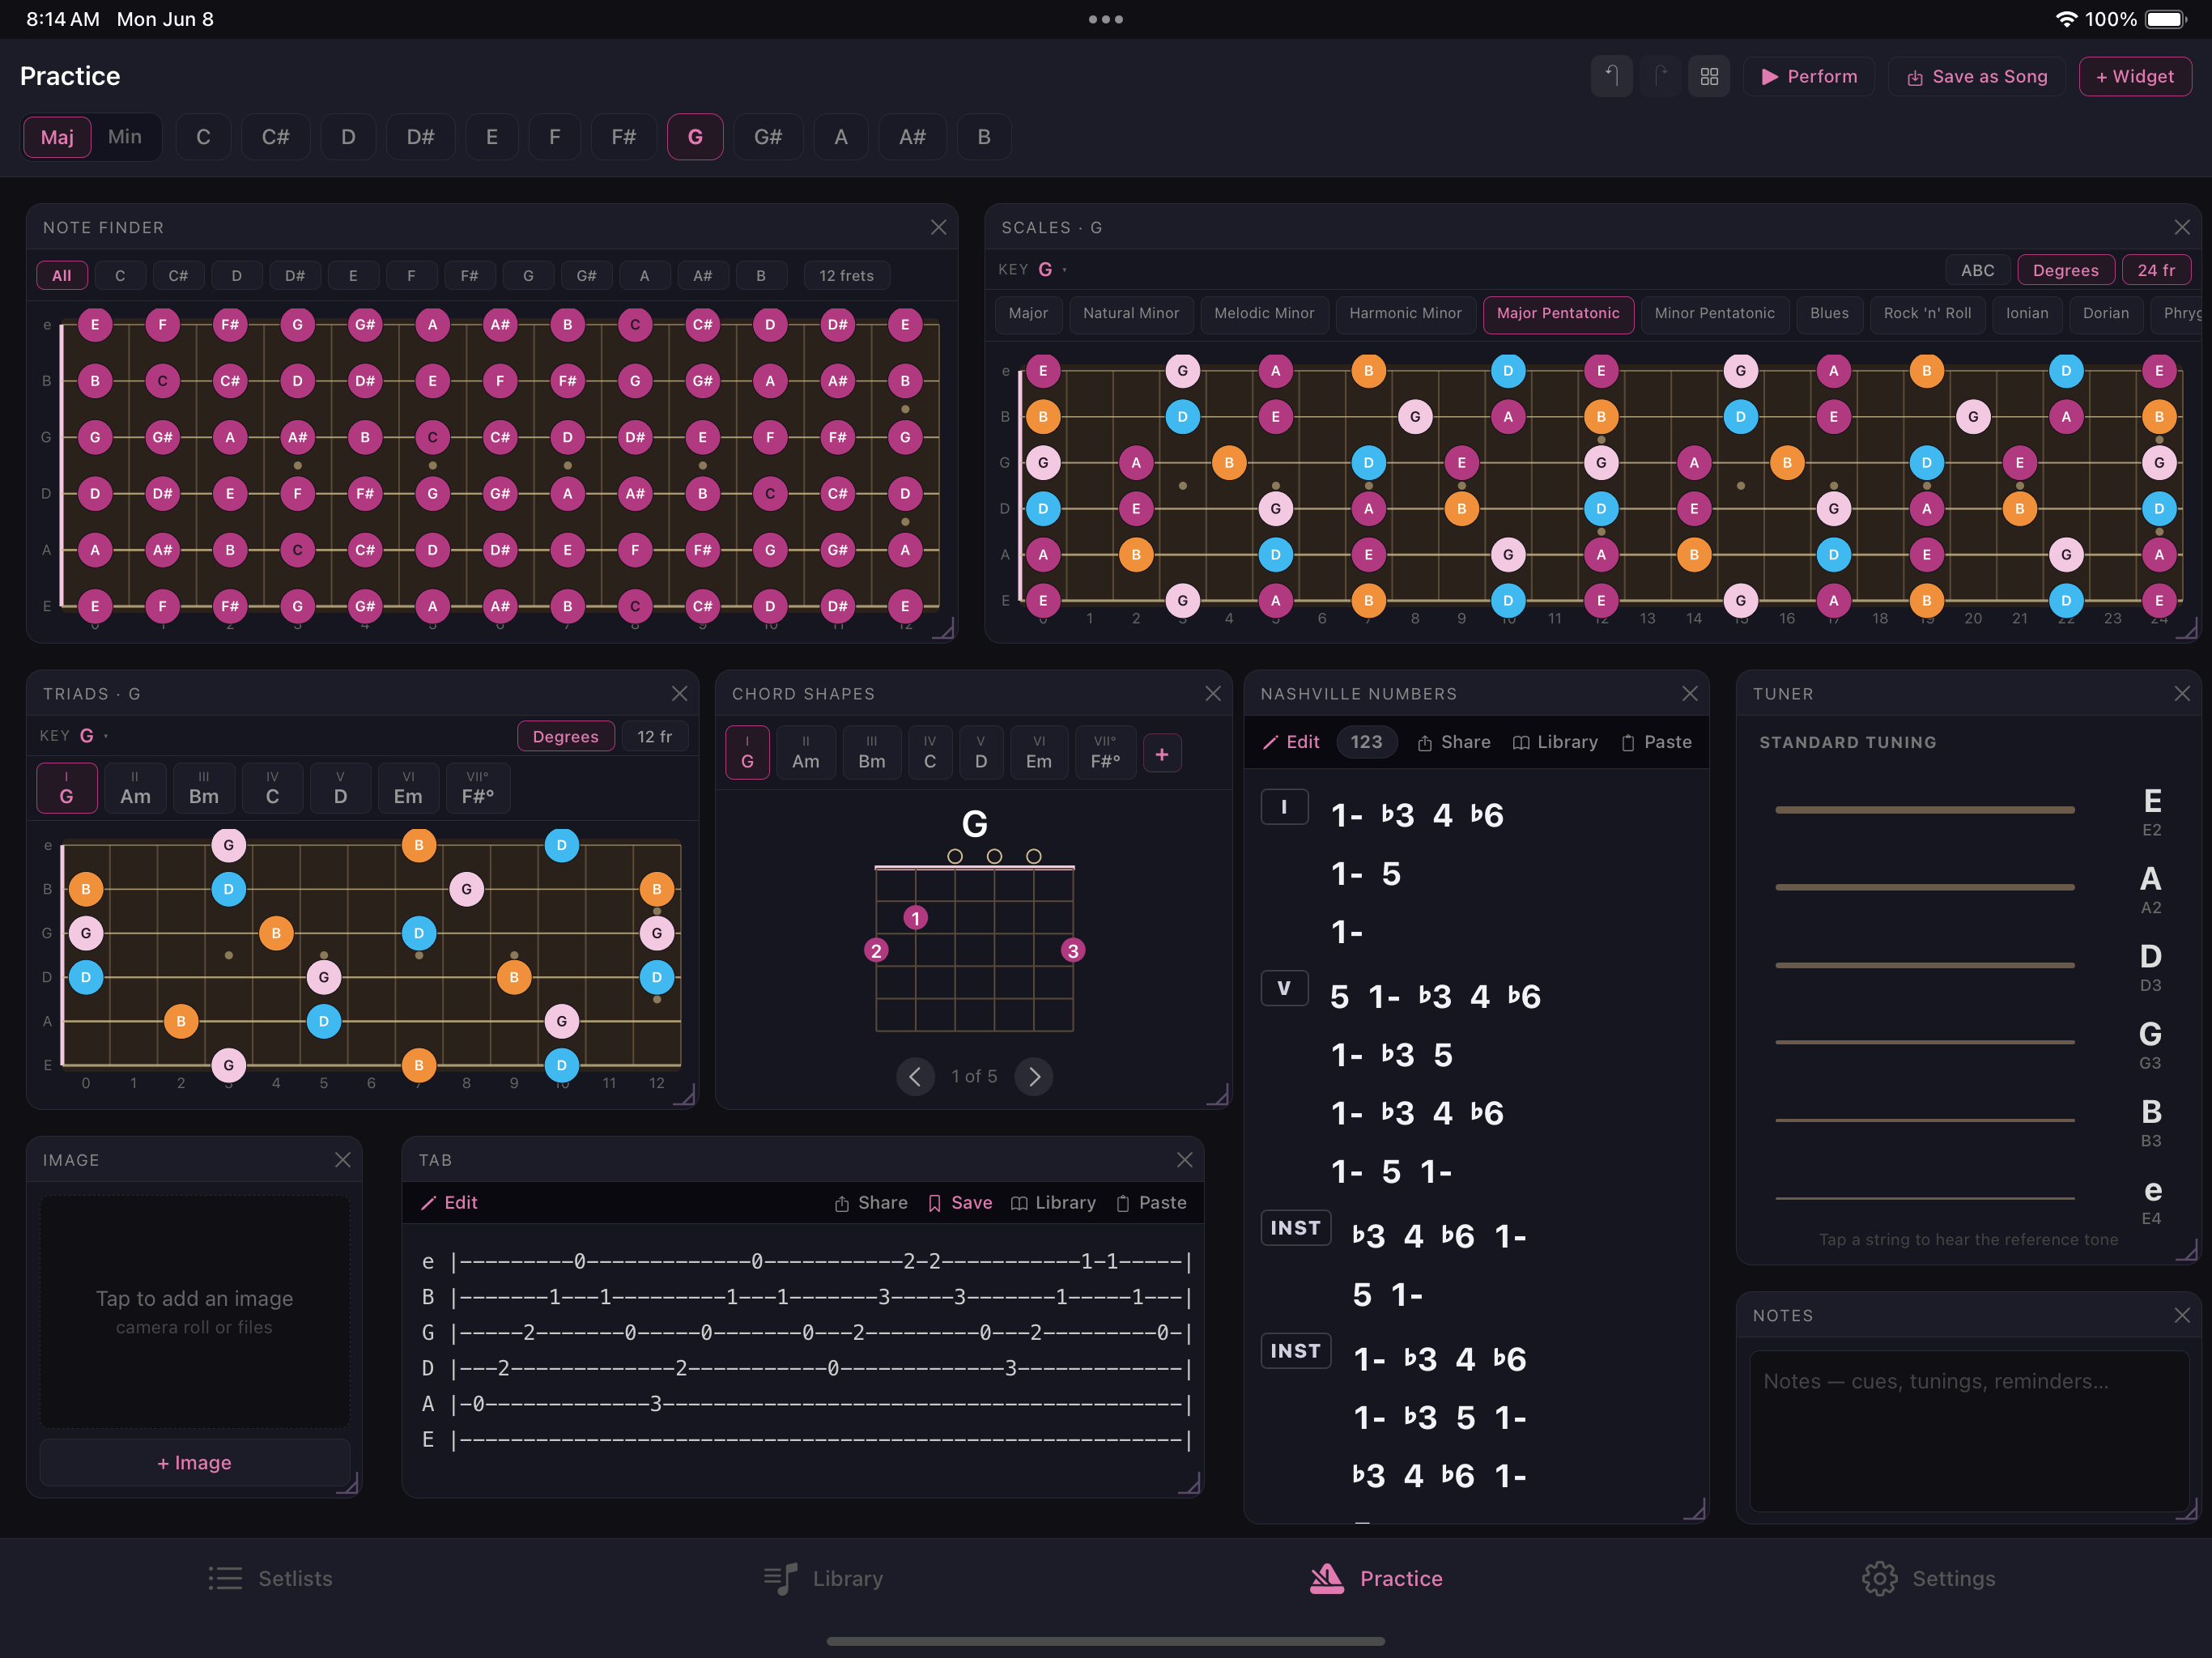This screenshot has height=1658, width=2212.
Task: Show All notes in Note Finder
Action: (x=62, y=275)
